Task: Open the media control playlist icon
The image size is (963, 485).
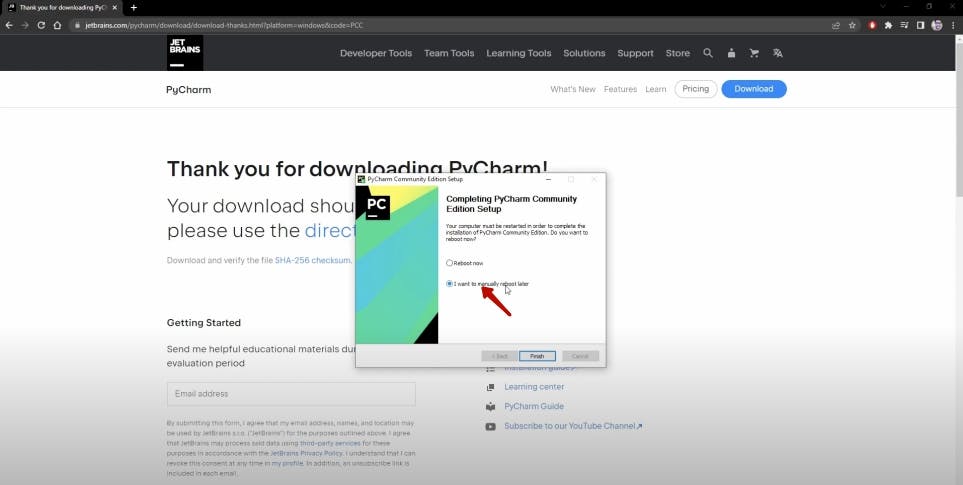Action: pyautogui.click(x=905, y=25)
